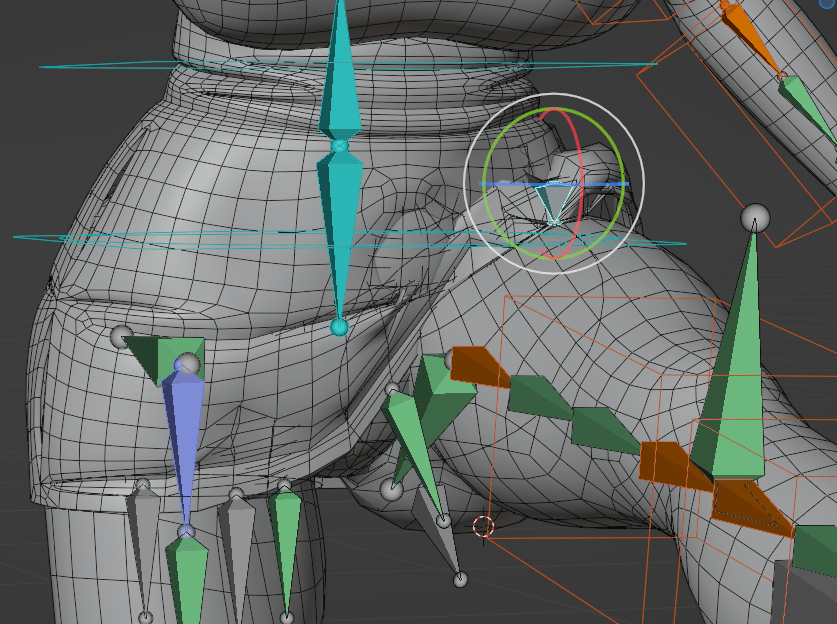
Task: Click the cyan joint between the spine bones
Action: point(339,147)
